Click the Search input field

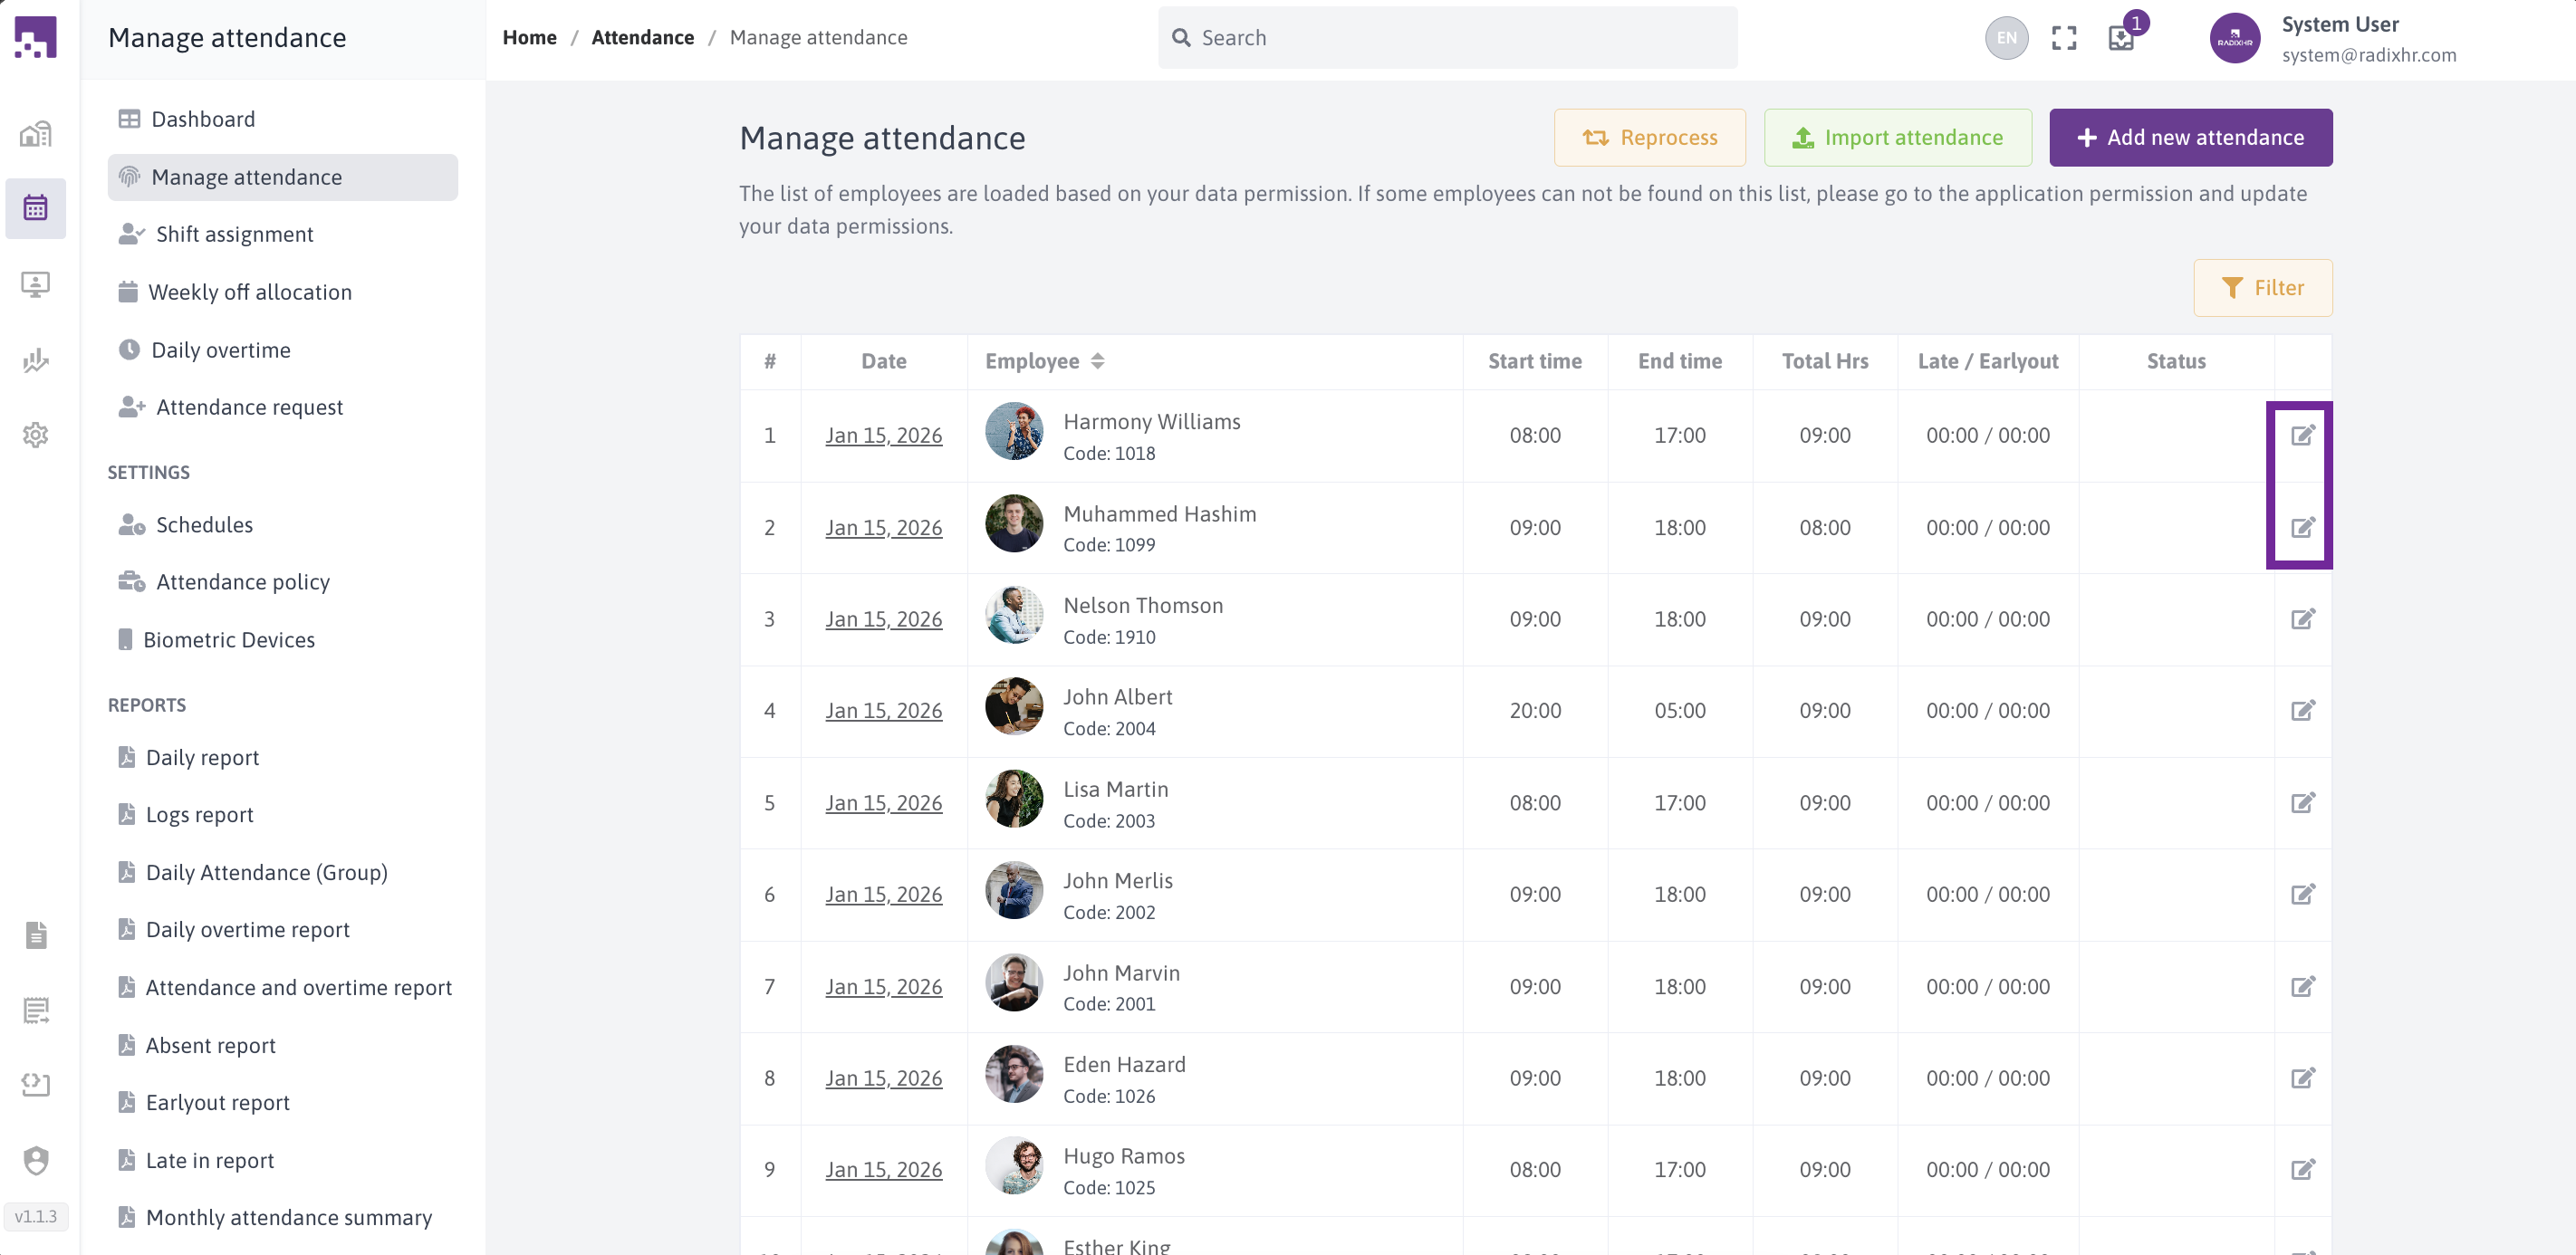click(1447, 38)
